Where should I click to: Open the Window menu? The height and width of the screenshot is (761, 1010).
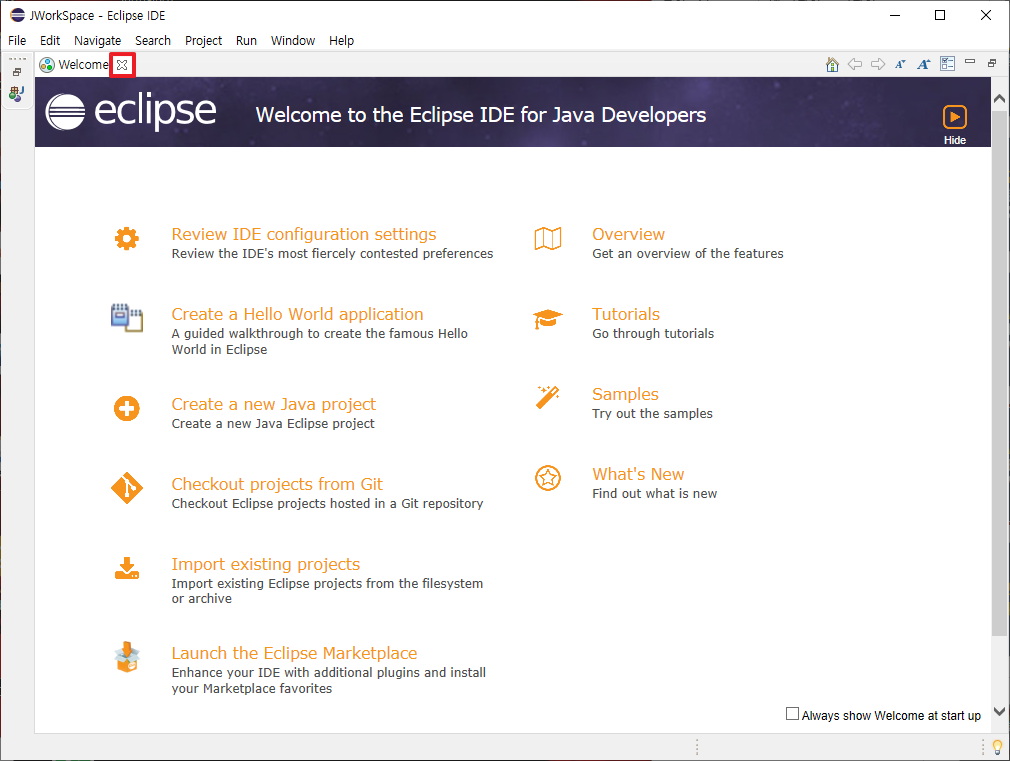click(x=292, y=41)
